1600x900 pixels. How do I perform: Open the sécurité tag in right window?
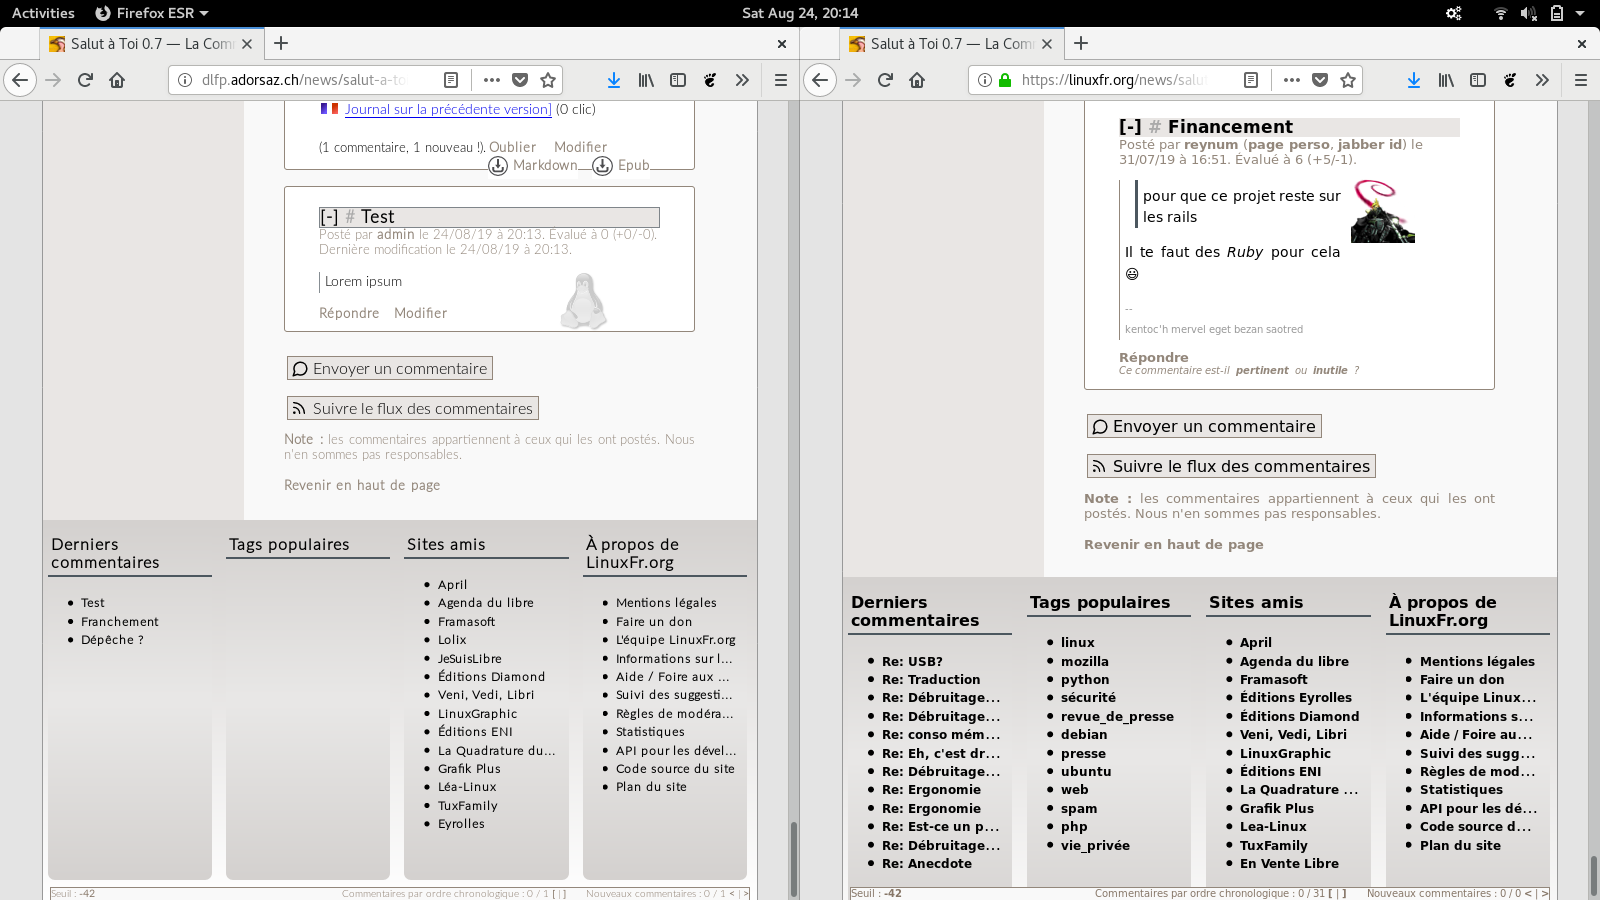(1088, 698)
